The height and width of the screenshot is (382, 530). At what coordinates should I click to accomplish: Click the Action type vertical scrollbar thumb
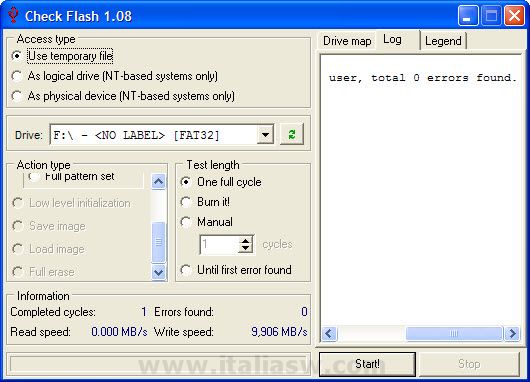[159, 242]
